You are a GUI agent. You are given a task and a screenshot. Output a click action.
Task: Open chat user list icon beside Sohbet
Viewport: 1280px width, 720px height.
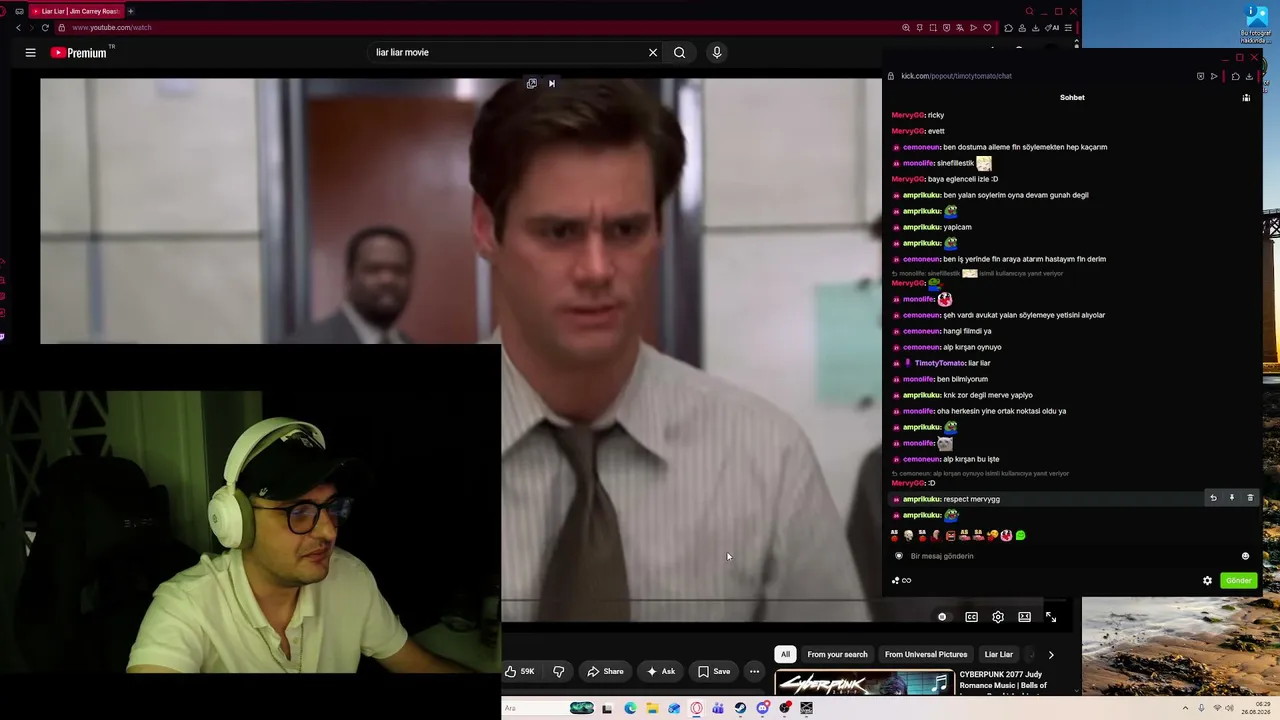[1246, 98]
